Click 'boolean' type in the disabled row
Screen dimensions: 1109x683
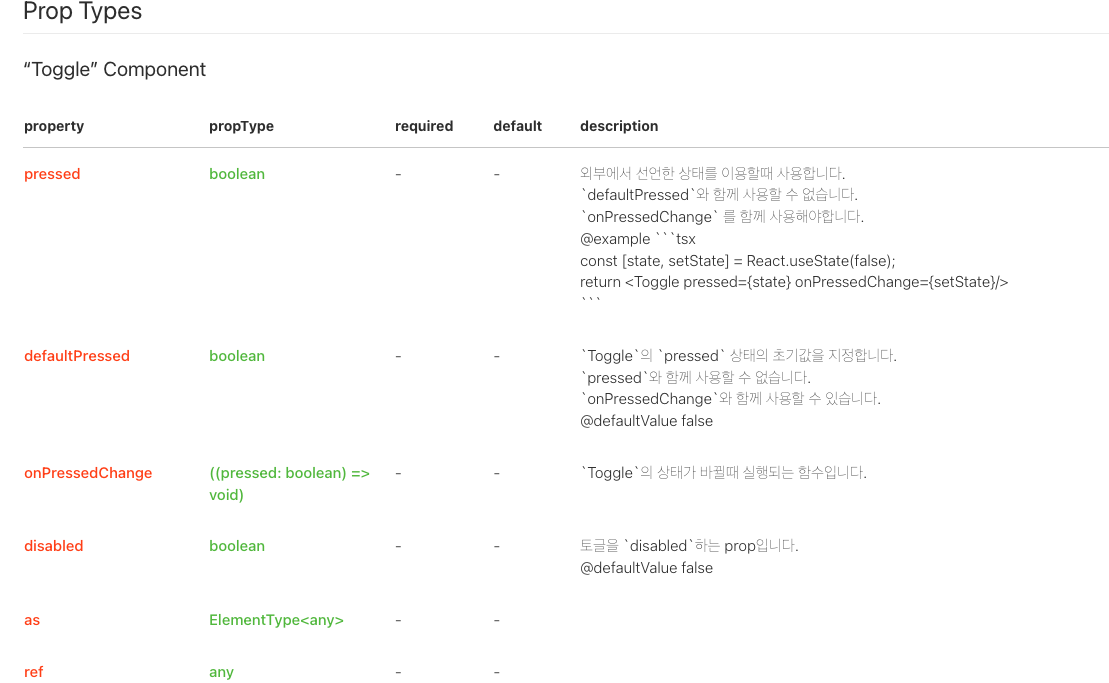[236, 546]
